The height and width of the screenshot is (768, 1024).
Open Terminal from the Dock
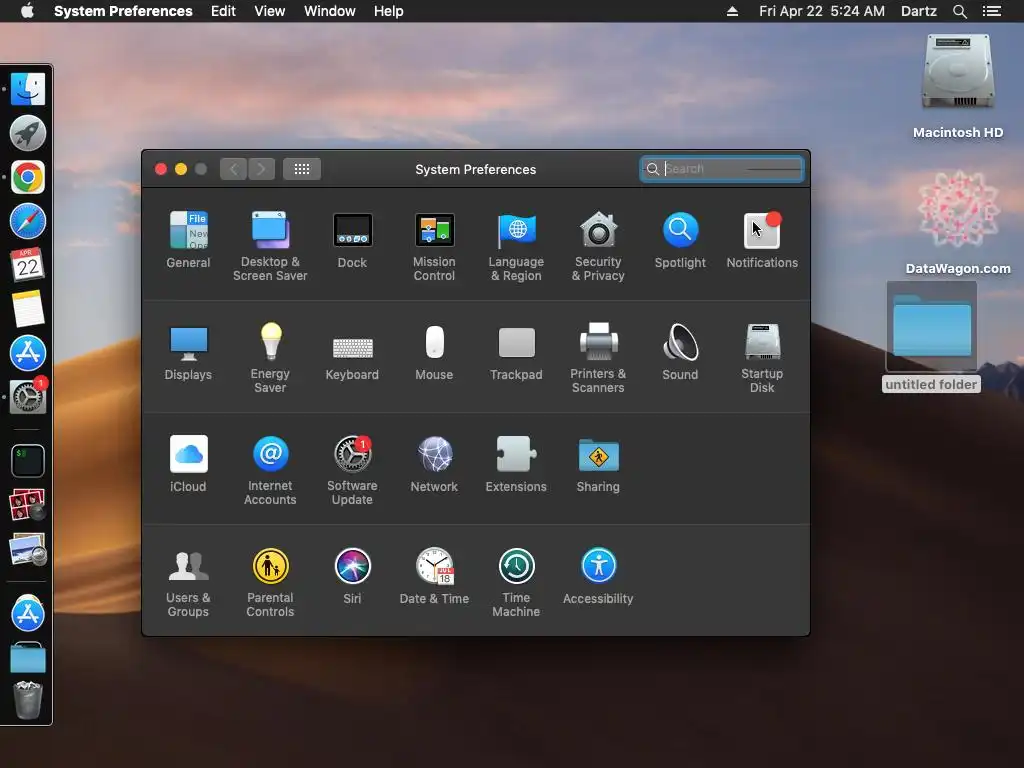coord(27,460)
